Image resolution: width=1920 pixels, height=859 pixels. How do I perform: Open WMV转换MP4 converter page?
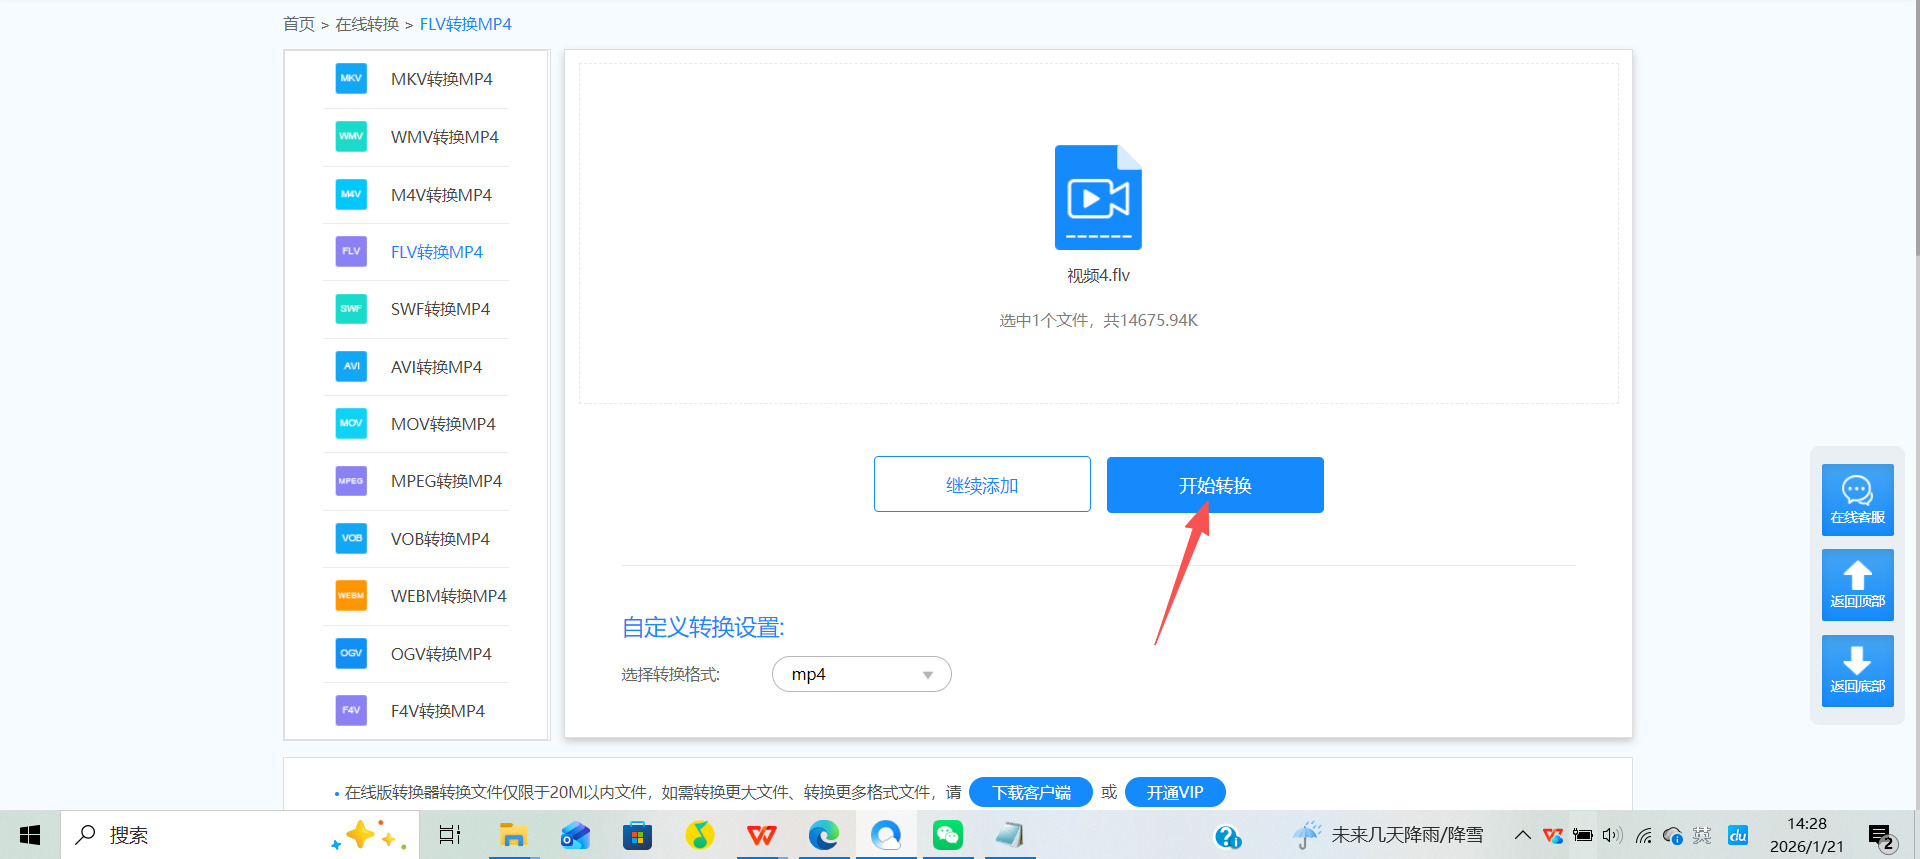tap(445, 137)
